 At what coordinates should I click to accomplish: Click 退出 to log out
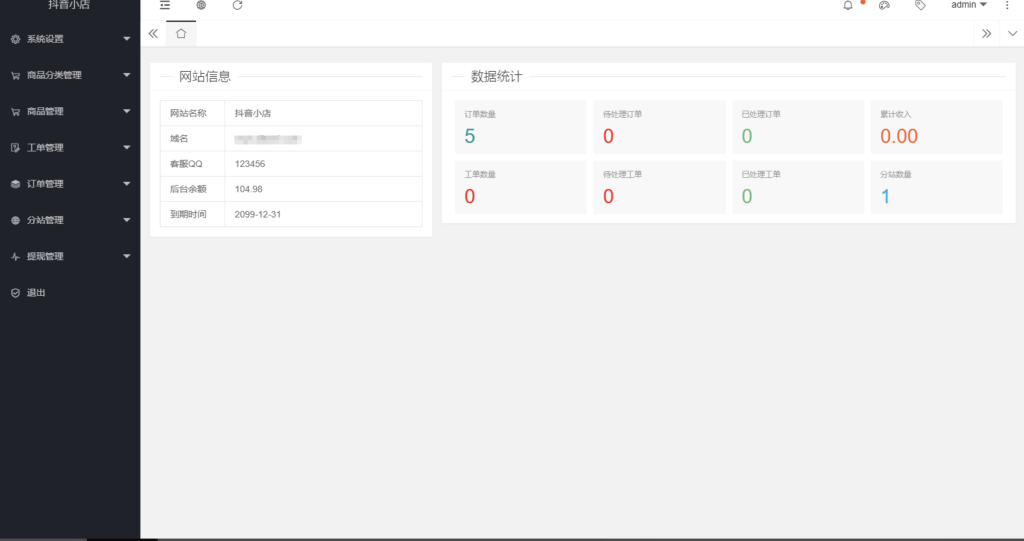tap(36, 293)
